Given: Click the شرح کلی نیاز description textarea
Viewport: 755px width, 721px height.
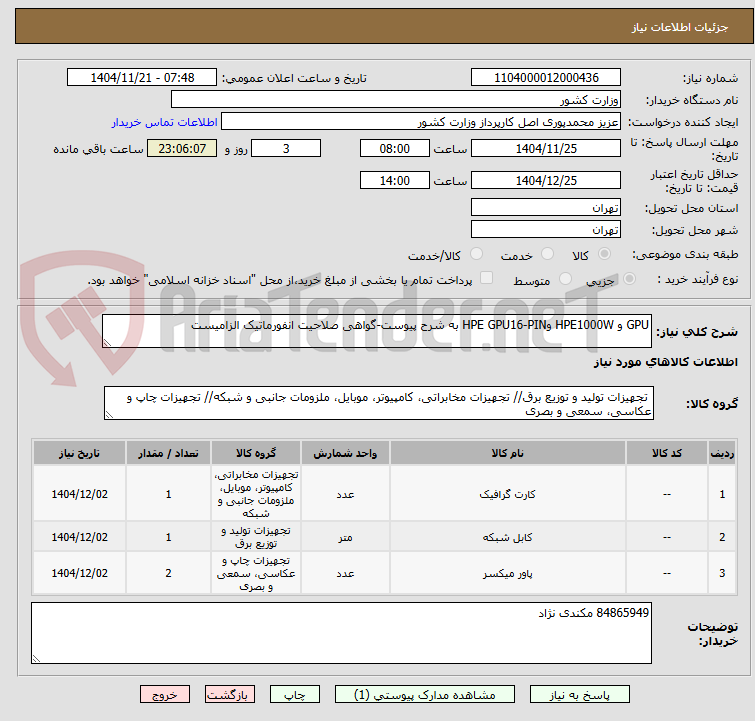Looking at the screenshot, I should [x=377, y=331].
